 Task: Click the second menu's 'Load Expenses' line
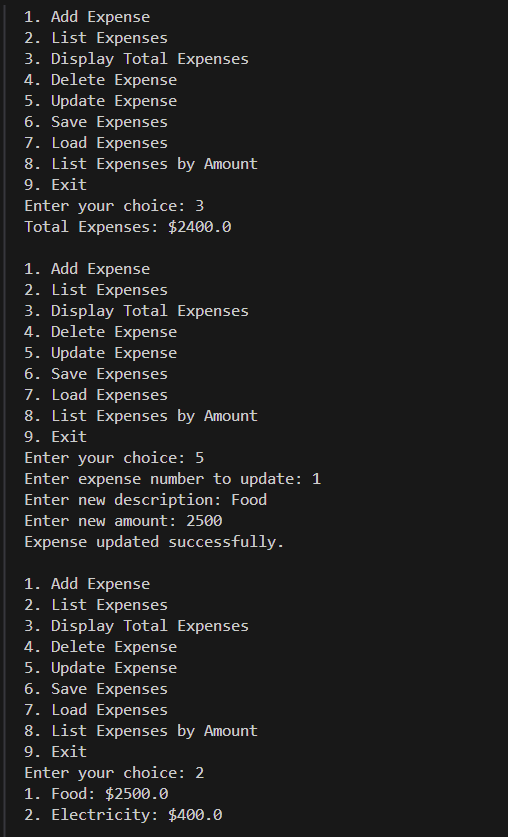click(x=96, y=395)
